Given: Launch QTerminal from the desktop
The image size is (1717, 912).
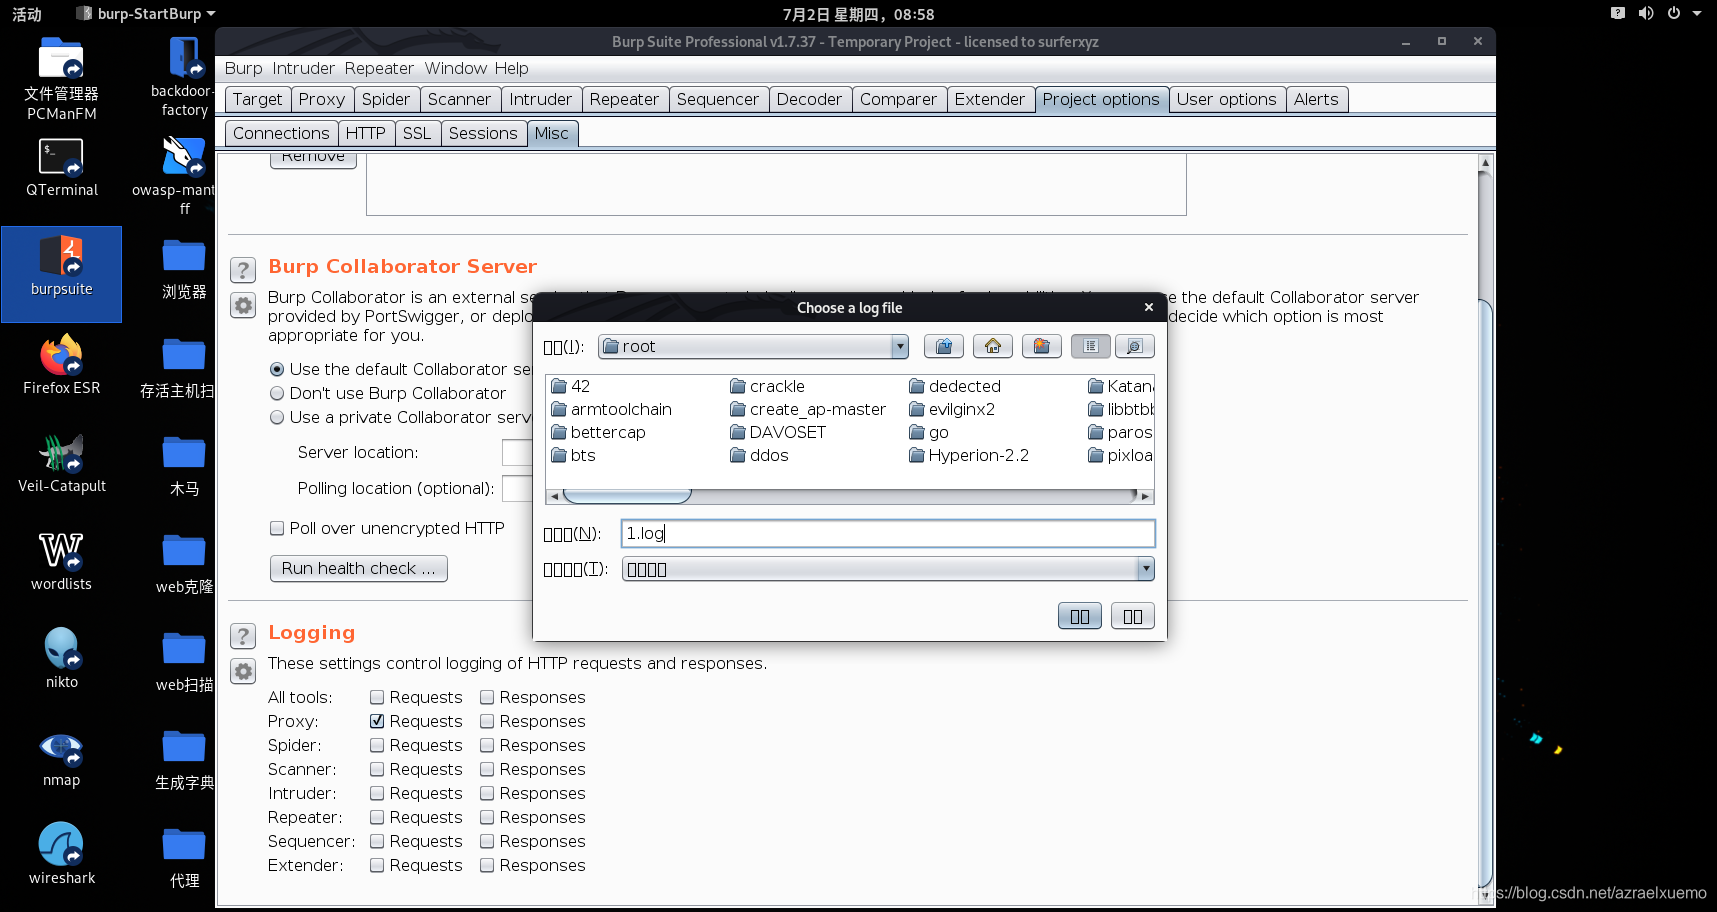Looking at the screenshot, I should (61, 168).
